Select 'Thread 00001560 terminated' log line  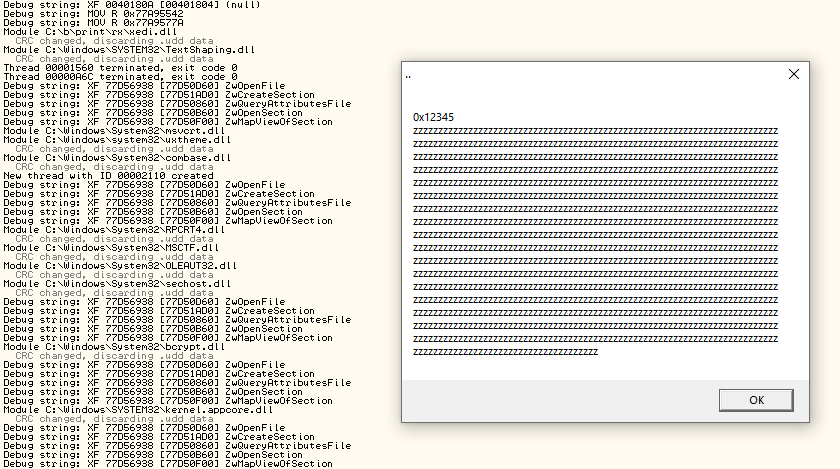[x=121, y=68]
